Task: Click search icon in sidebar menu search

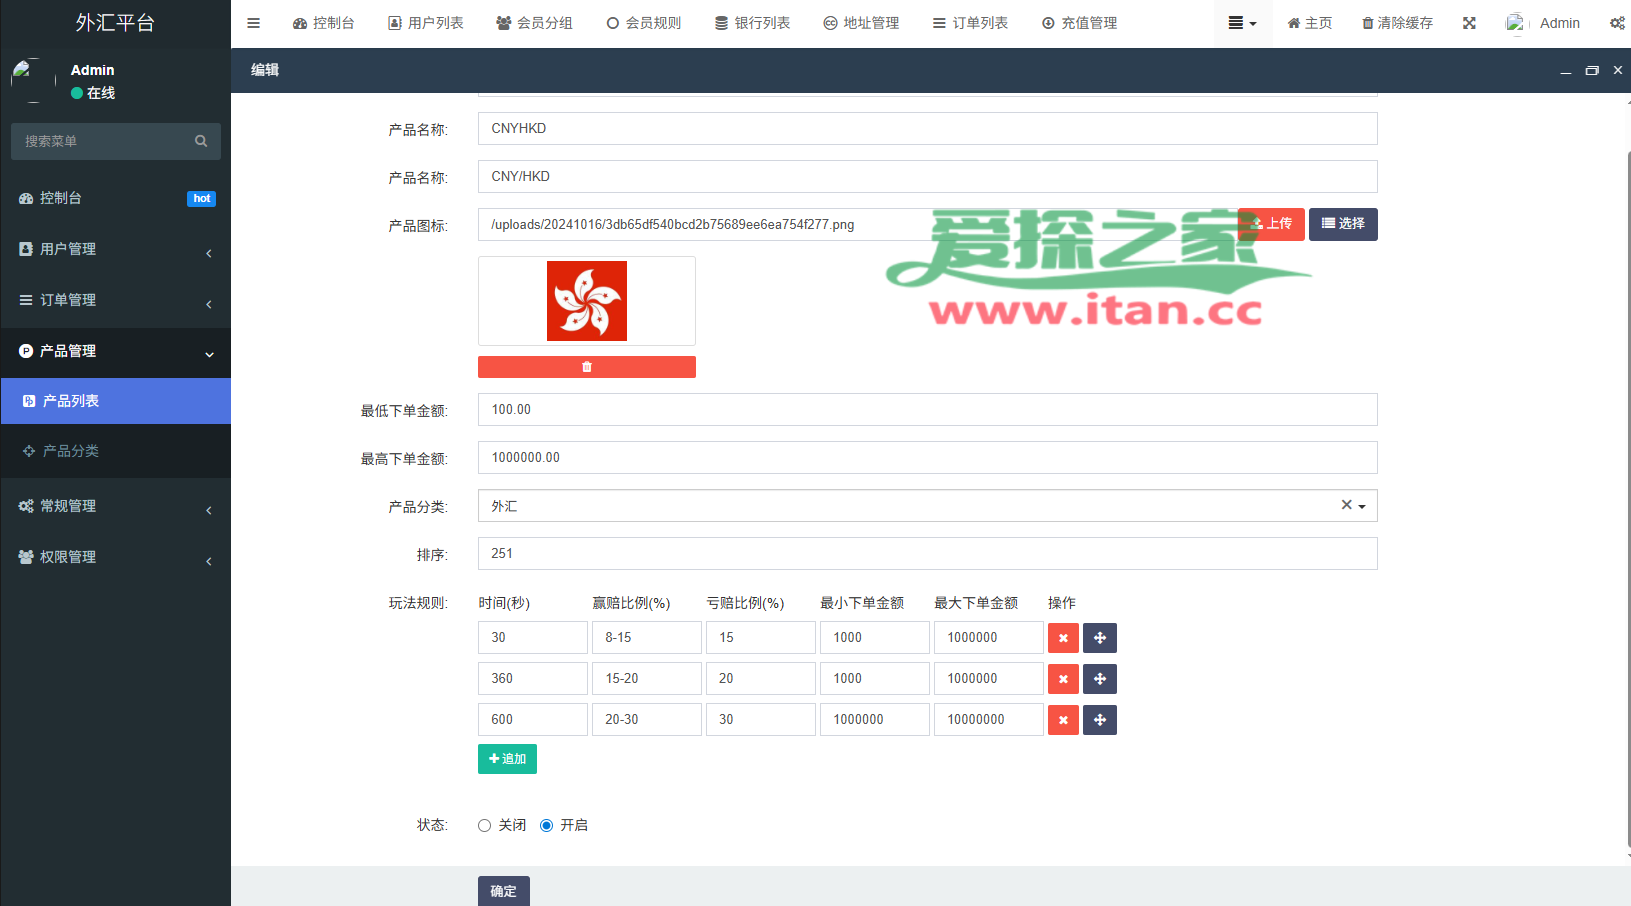Action: click(201, 141)
